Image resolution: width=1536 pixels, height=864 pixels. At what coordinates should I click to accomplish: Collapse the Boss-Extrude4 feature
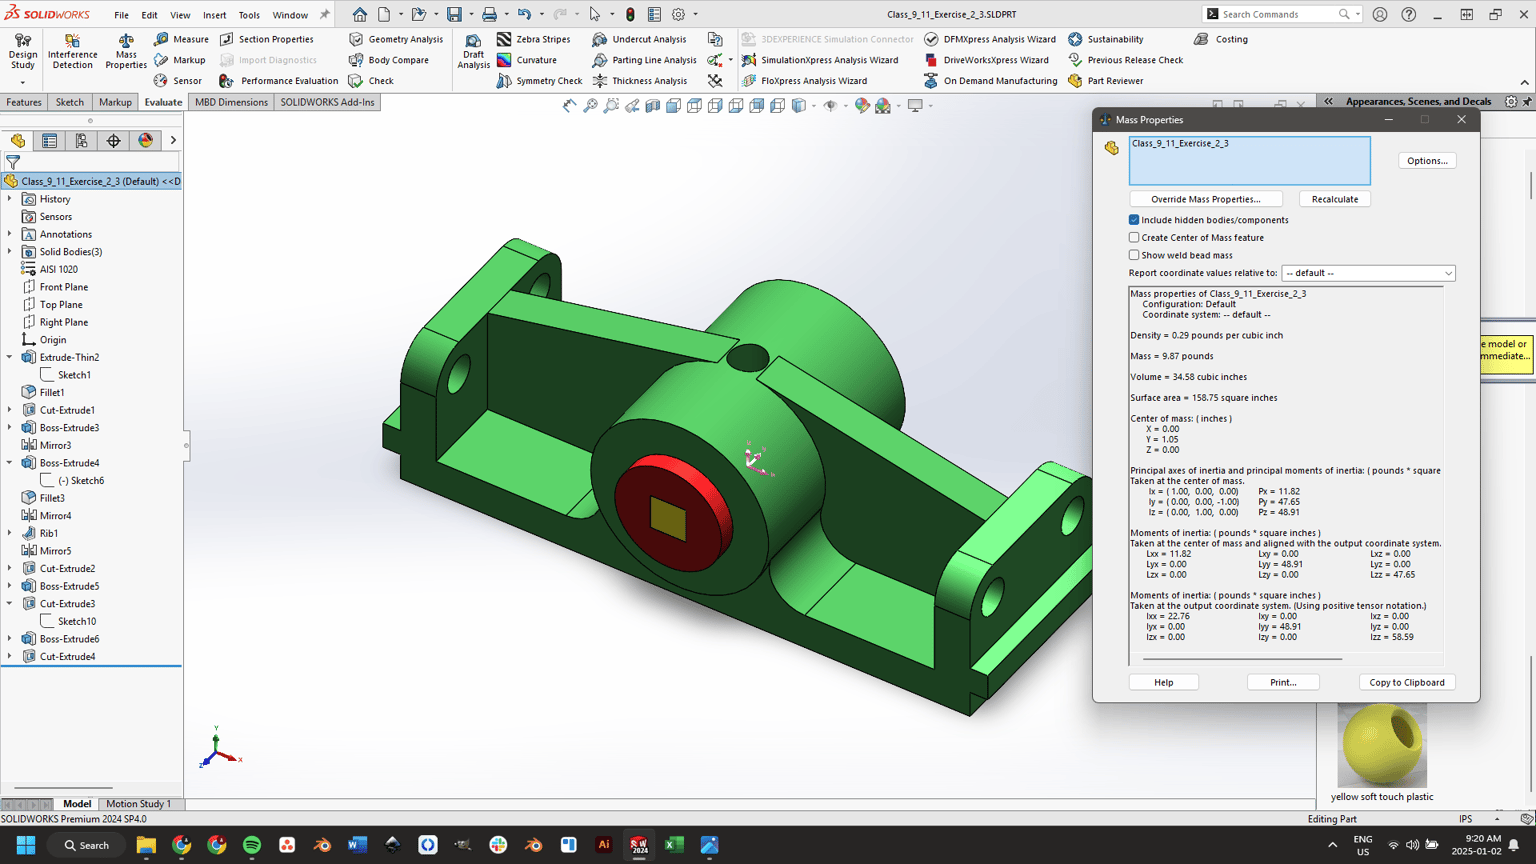pos(10,463)
